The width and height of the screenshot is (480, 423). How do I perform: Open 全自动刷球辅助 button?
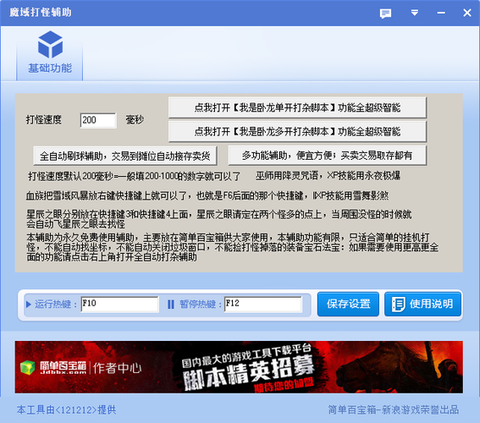coord(125,155)
